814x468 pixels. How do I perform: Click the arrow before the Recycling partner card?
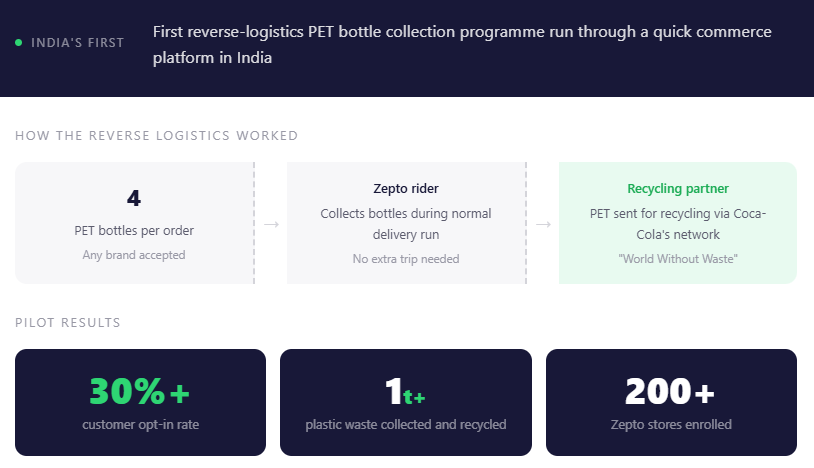point(543,224)
